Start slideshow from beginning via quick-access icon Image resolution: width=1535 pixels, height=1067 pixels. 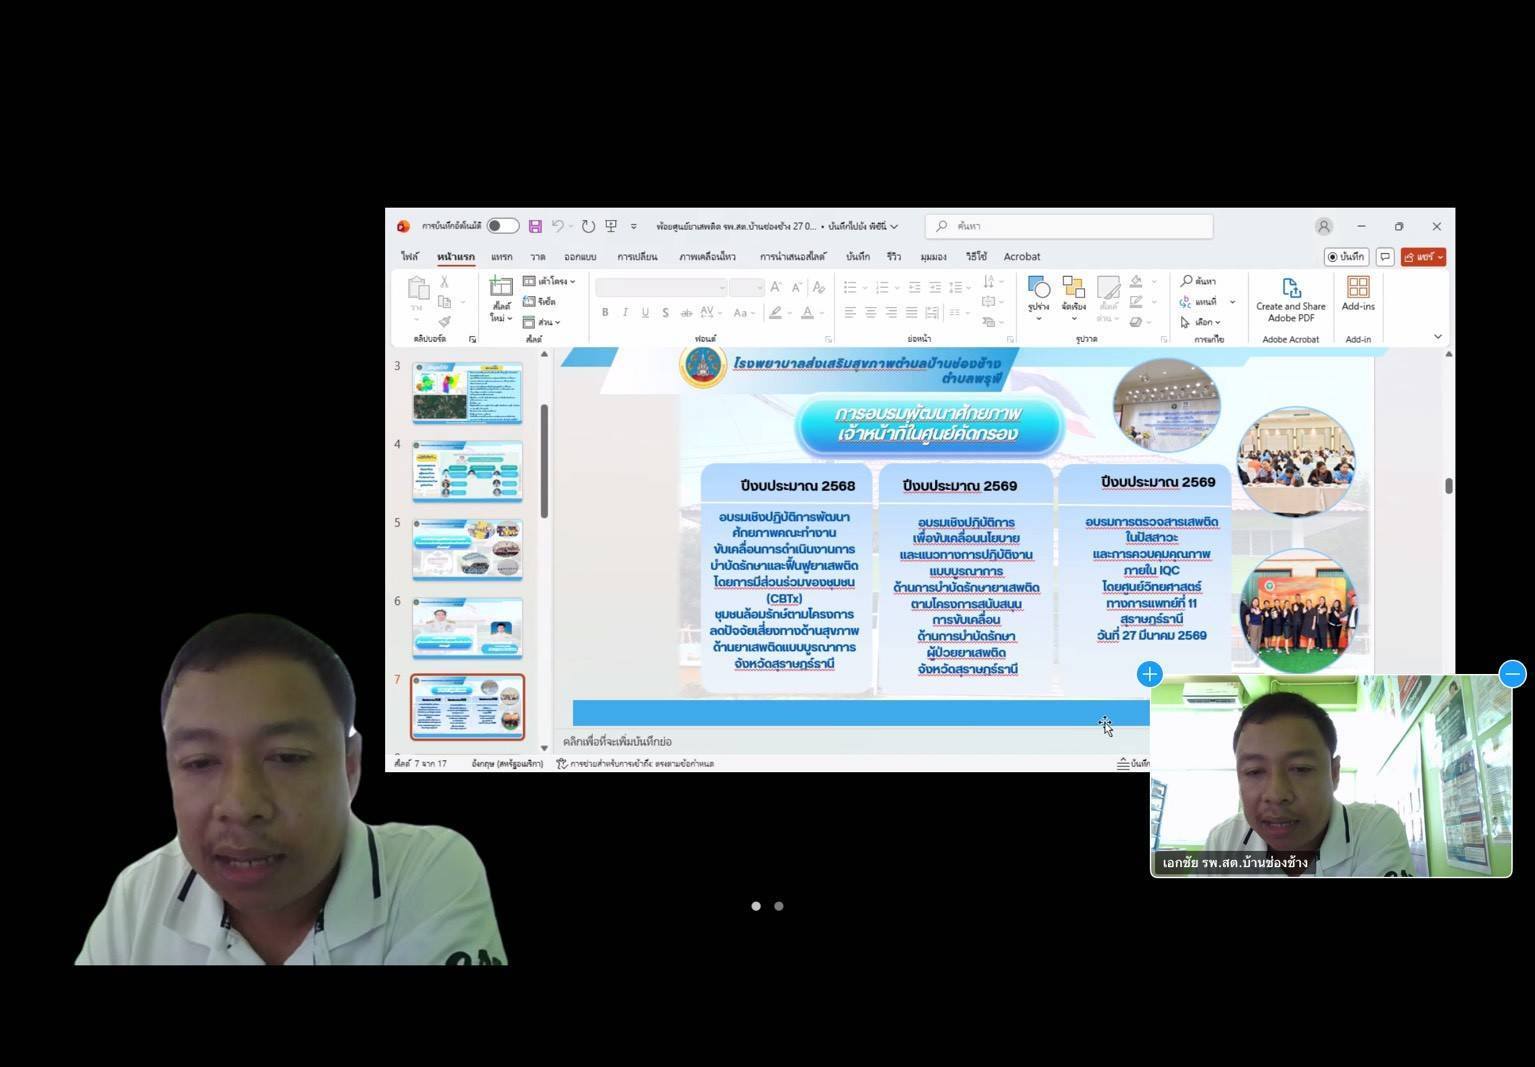(611, 226)
